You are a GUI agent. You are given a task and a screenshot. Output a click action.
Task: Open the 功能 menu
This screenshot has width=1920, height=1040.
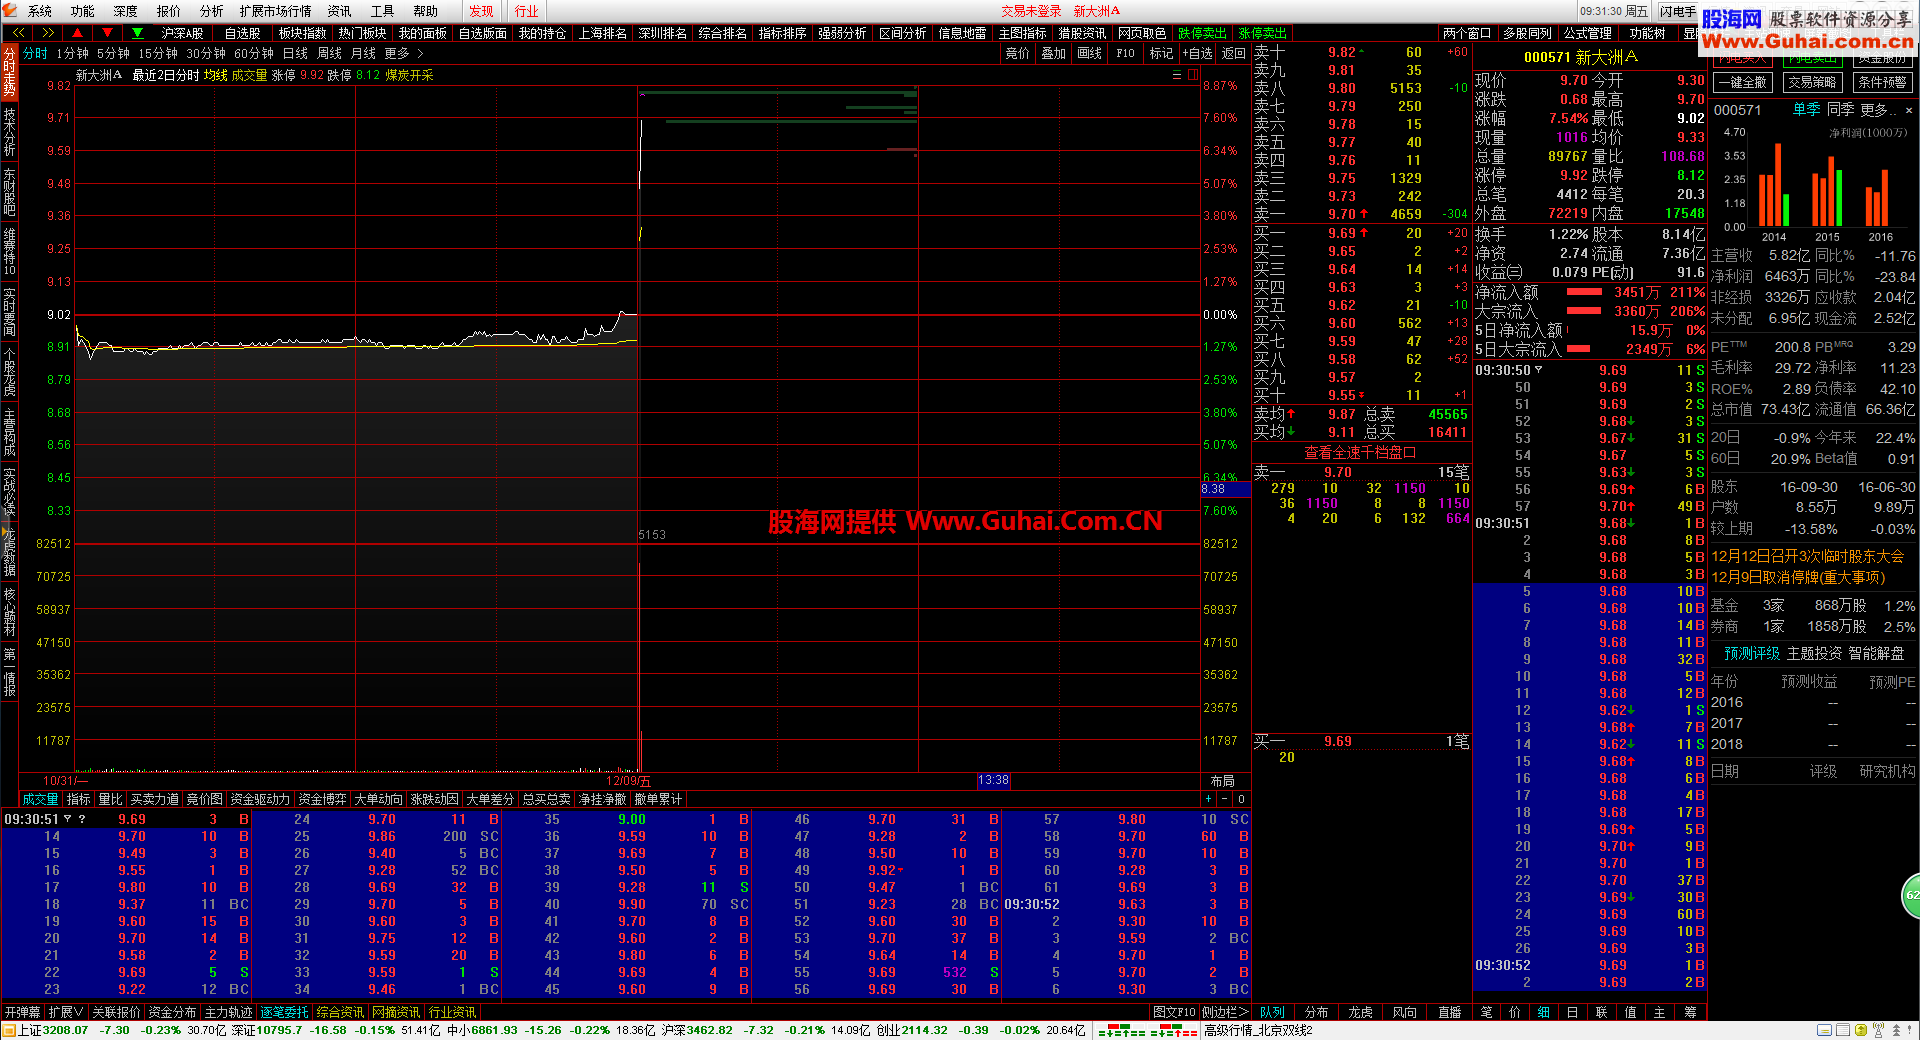(x=83, y=11)
